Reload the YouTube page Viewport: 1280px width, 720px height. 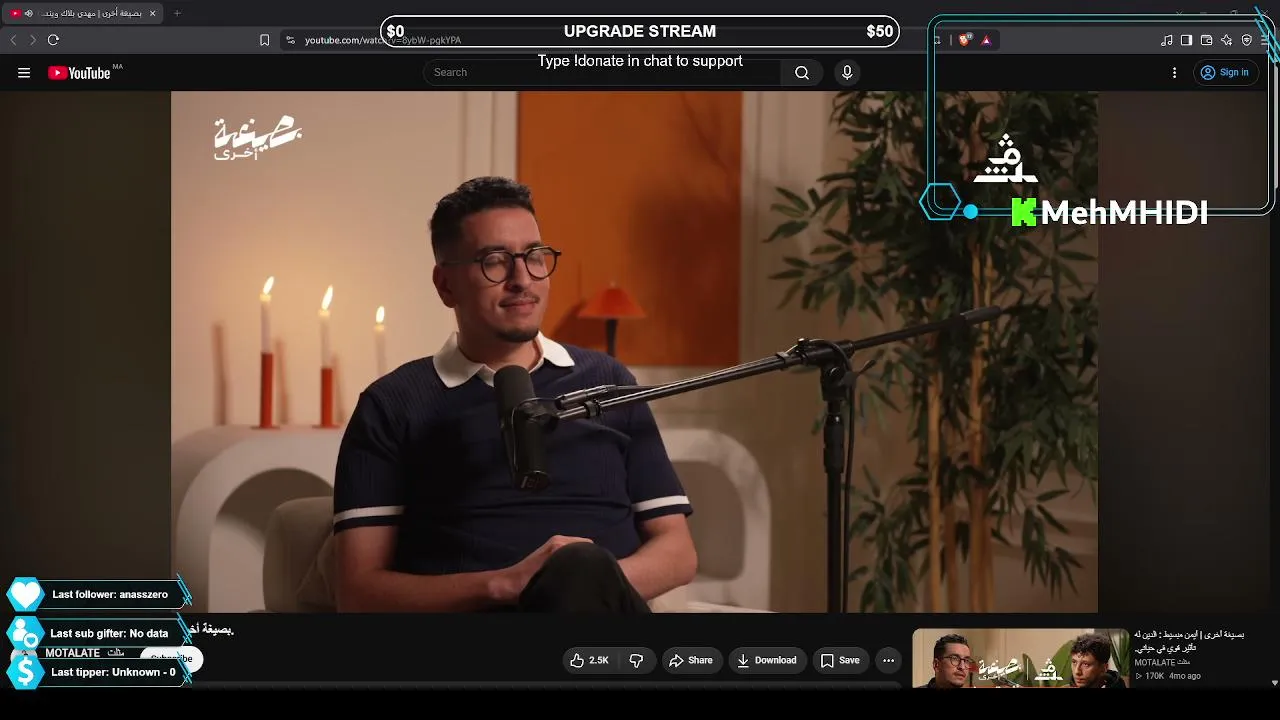(53, 40)
